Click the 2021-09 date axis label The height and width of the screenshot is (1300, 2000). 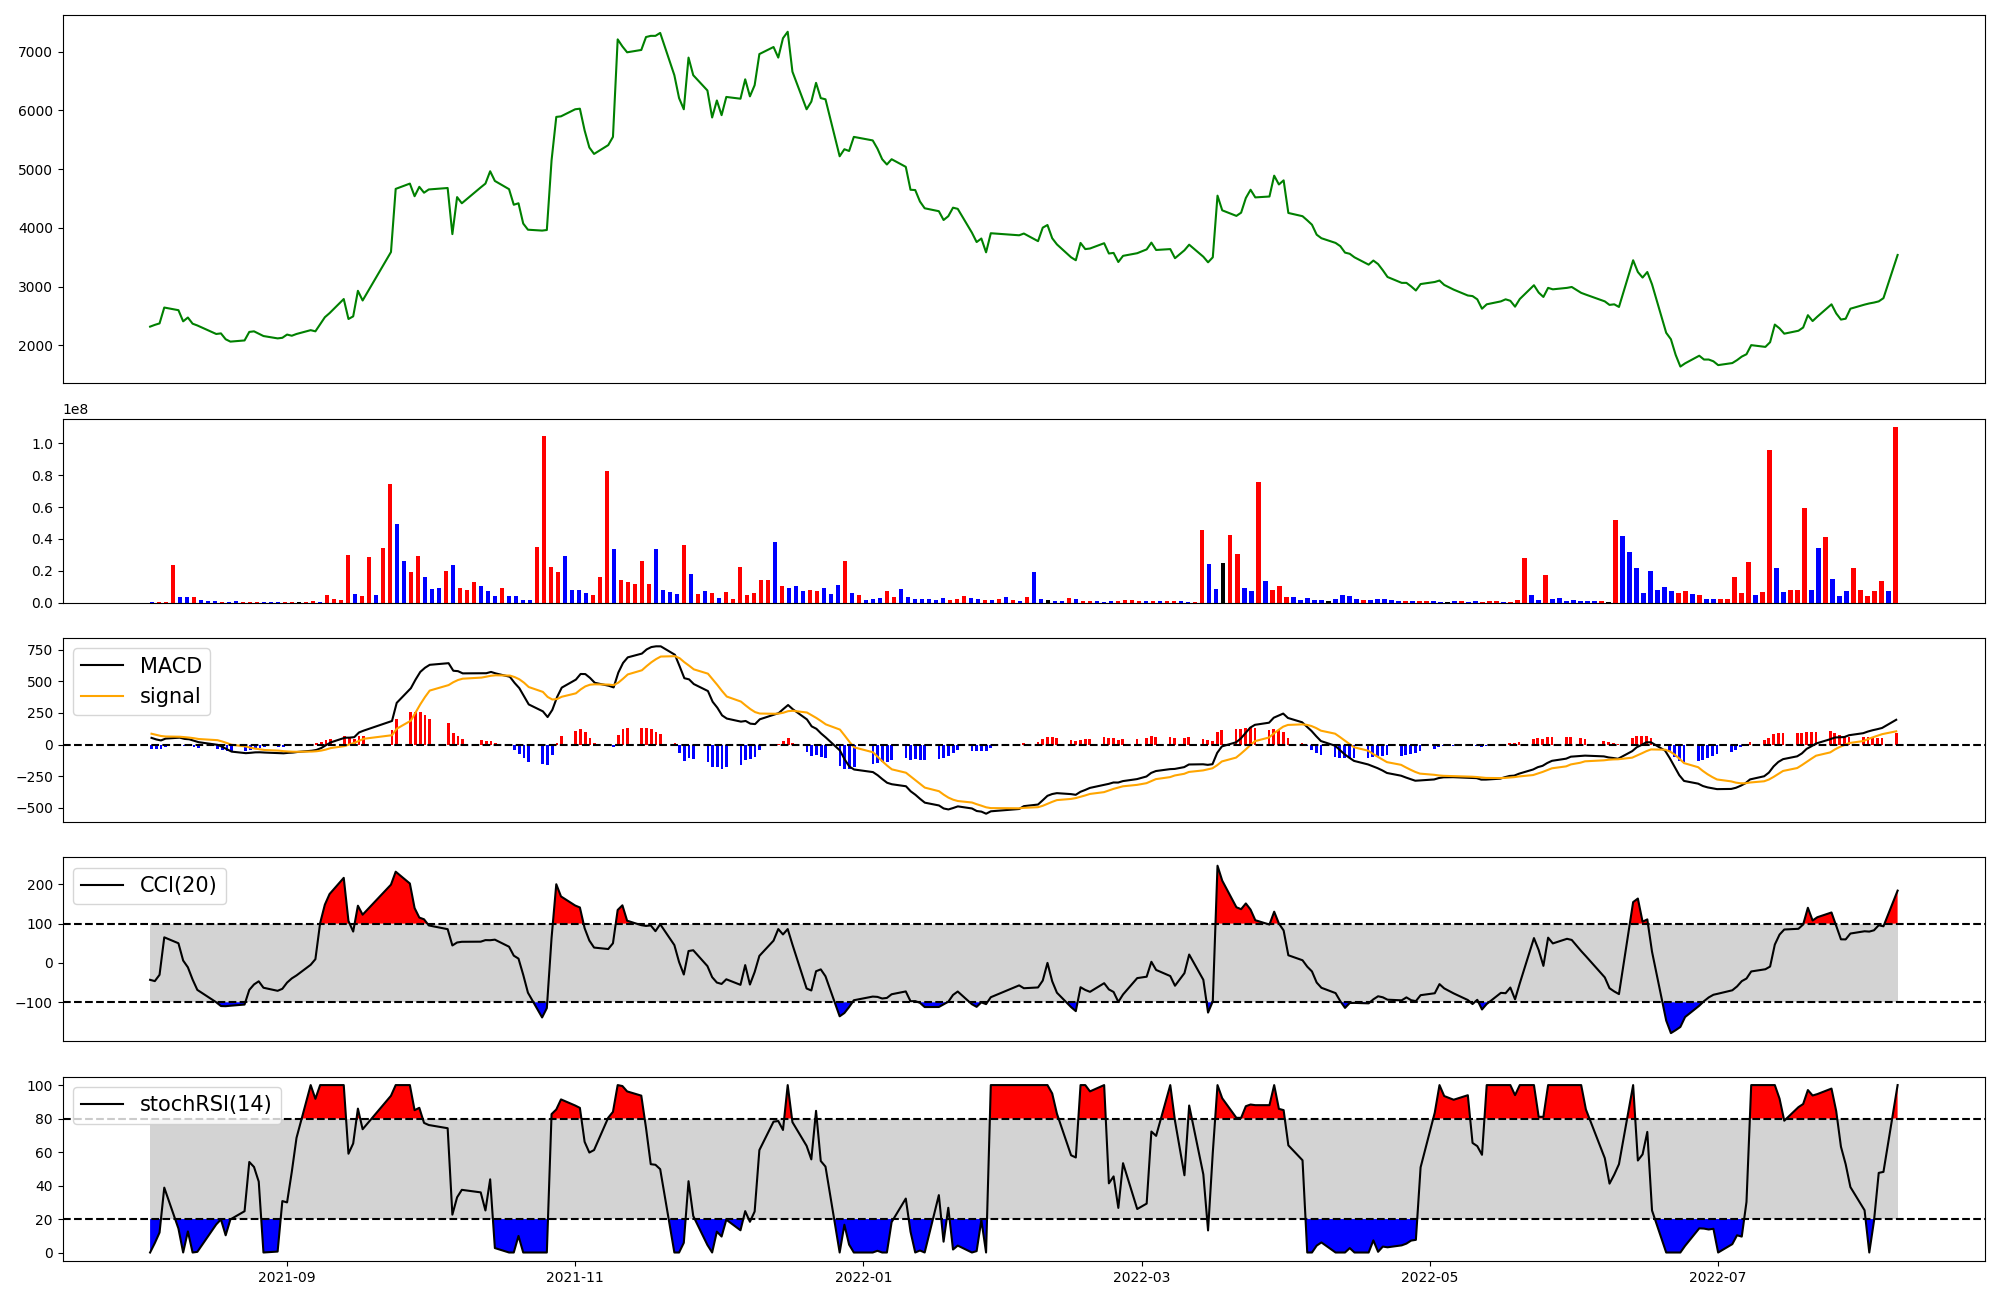pyautogui.click(x=287, y=1277)
